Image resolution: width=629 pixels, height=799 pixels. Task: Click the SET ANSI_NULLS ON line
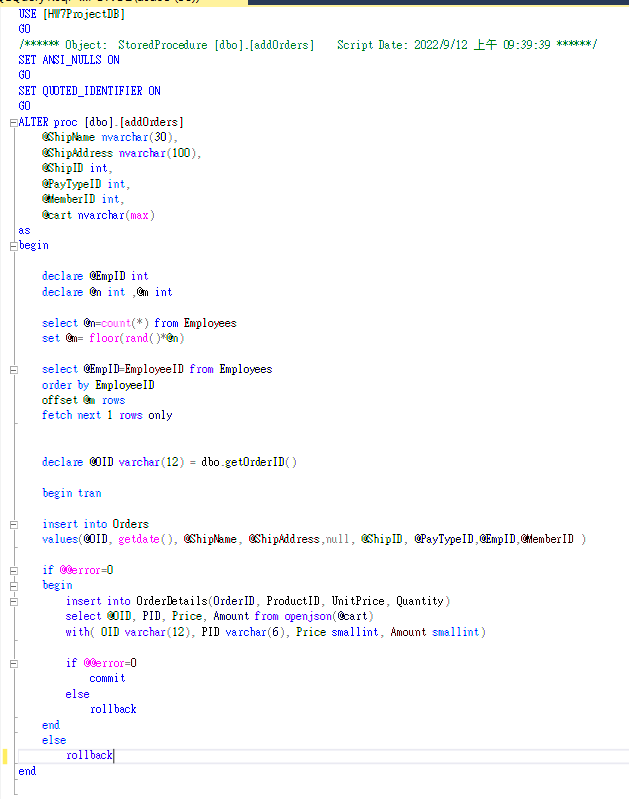click(x=69, y=60)
